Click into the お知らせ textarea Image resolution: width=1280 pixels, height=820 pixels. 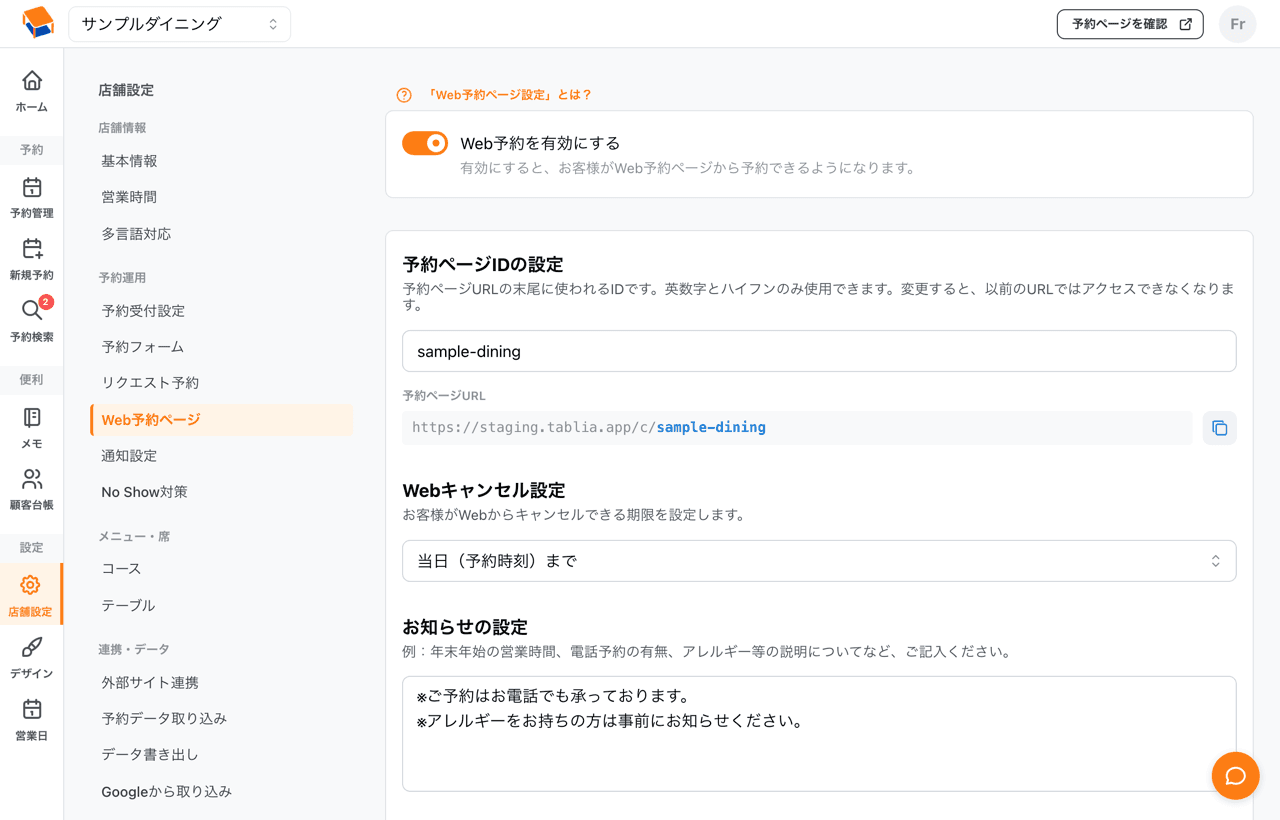tap(819, 734)
